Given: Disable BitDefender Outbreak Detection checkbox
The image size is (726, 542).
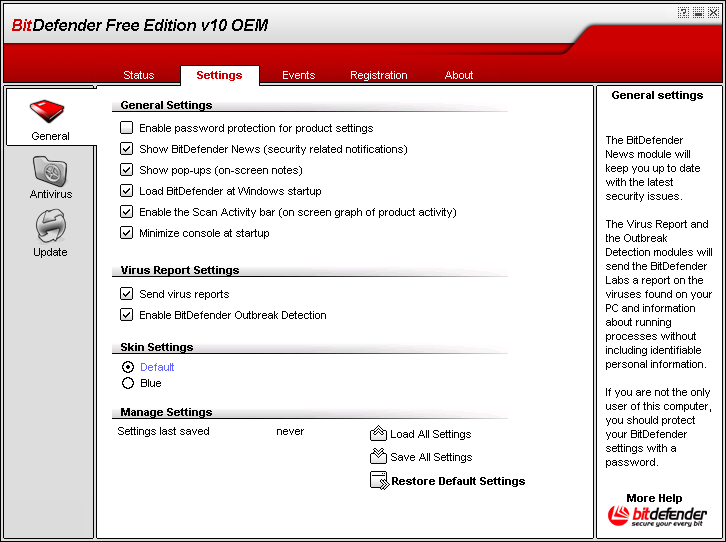Looking at the screenshot, I should [126, 314].
